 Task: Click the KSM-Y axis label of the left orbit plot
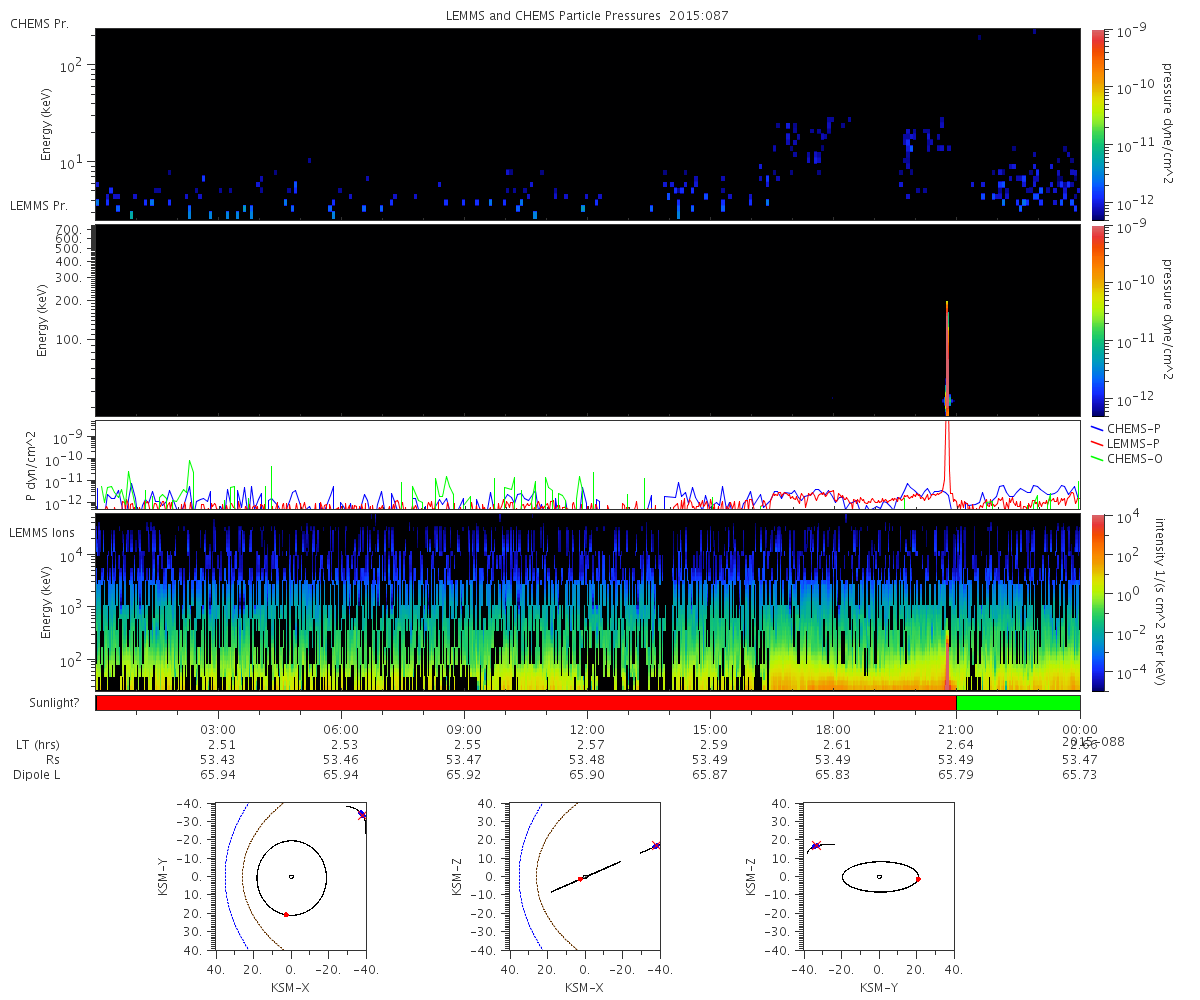pos(164,876)
